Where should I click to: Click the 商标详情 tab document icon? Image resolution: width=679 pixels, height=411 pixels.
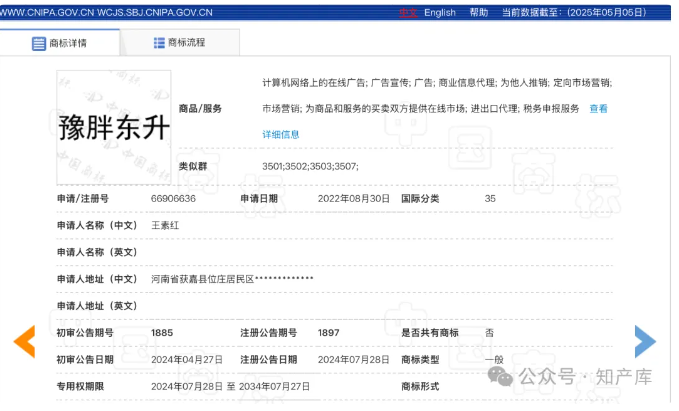click(39, 44)
